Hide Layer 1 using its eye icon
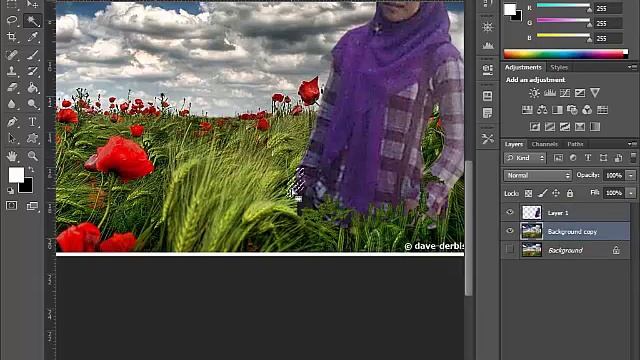The height and width of the screenshot is (360, 640). 510,212
